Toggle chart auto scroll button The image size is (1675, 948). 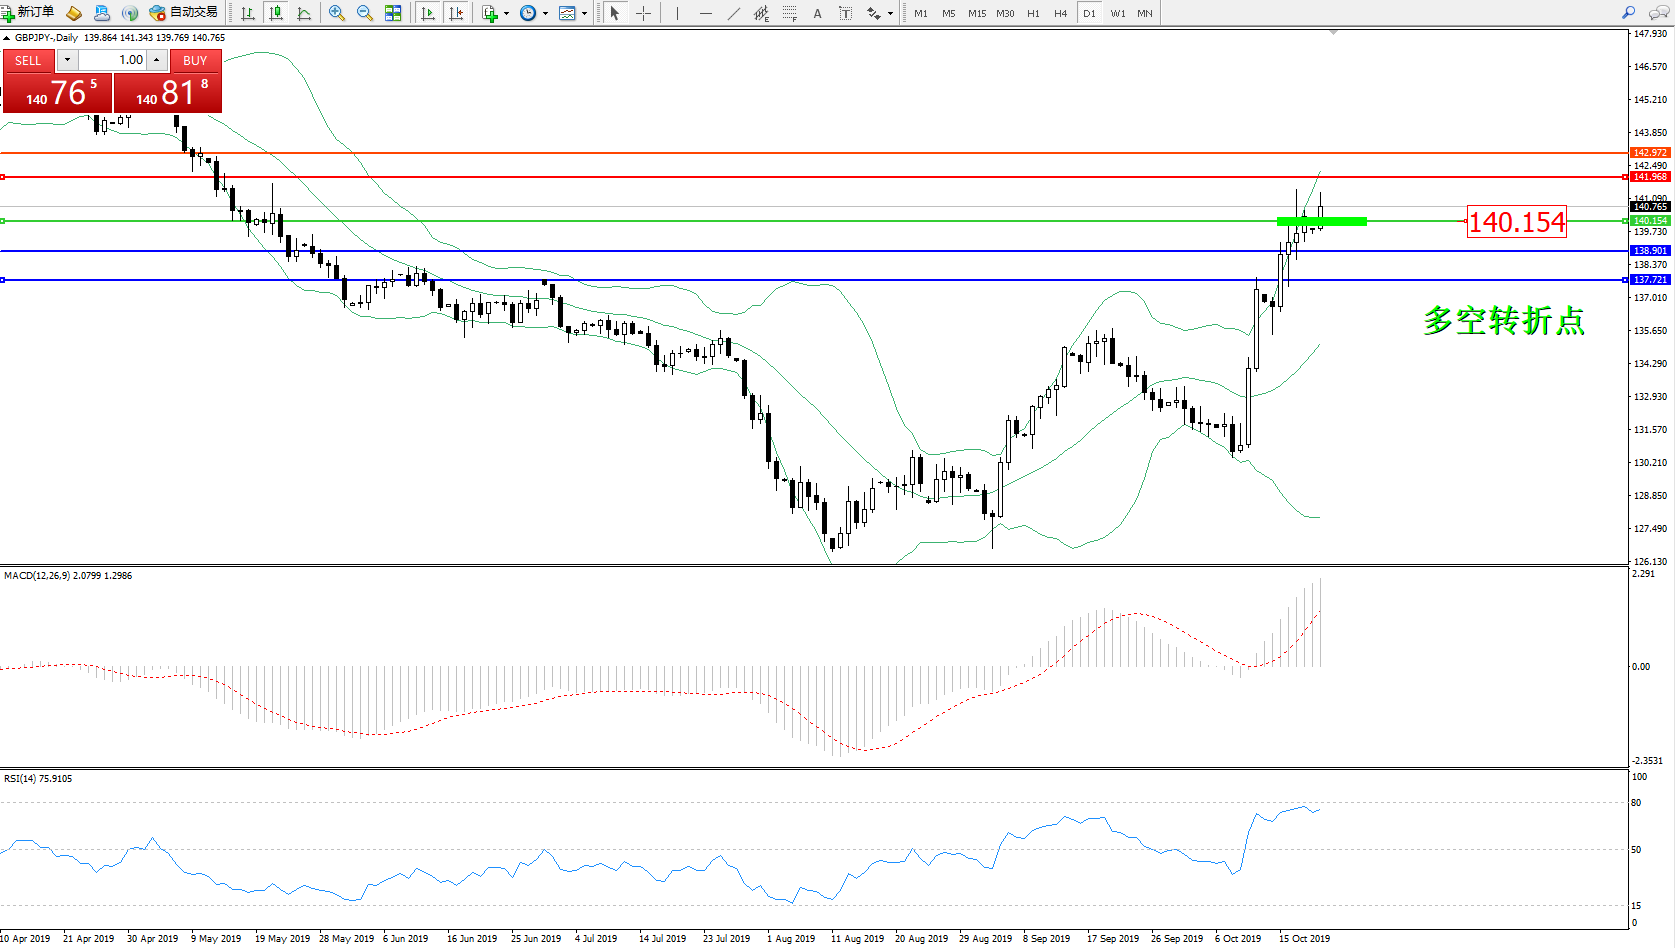(428, 13)
